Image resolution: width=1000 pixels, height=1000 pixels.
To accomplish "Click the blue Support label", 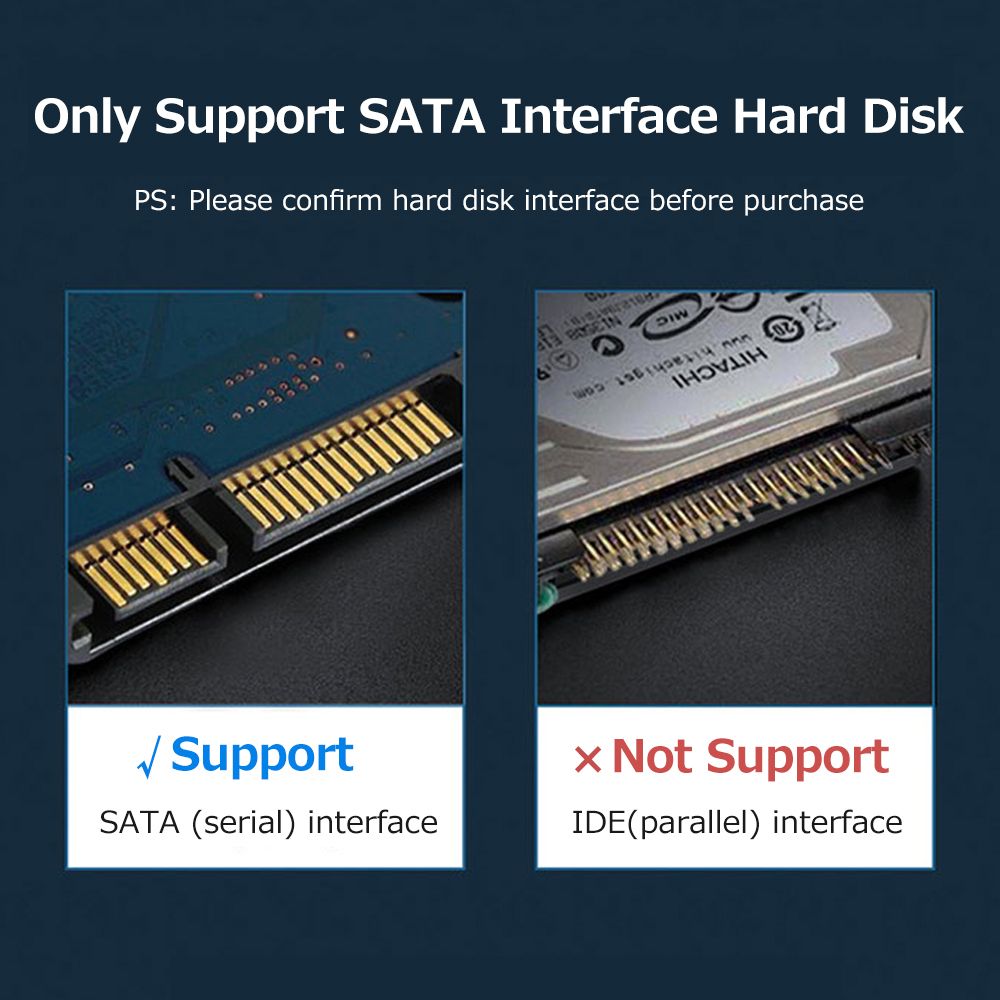I will tap(262, 756).
